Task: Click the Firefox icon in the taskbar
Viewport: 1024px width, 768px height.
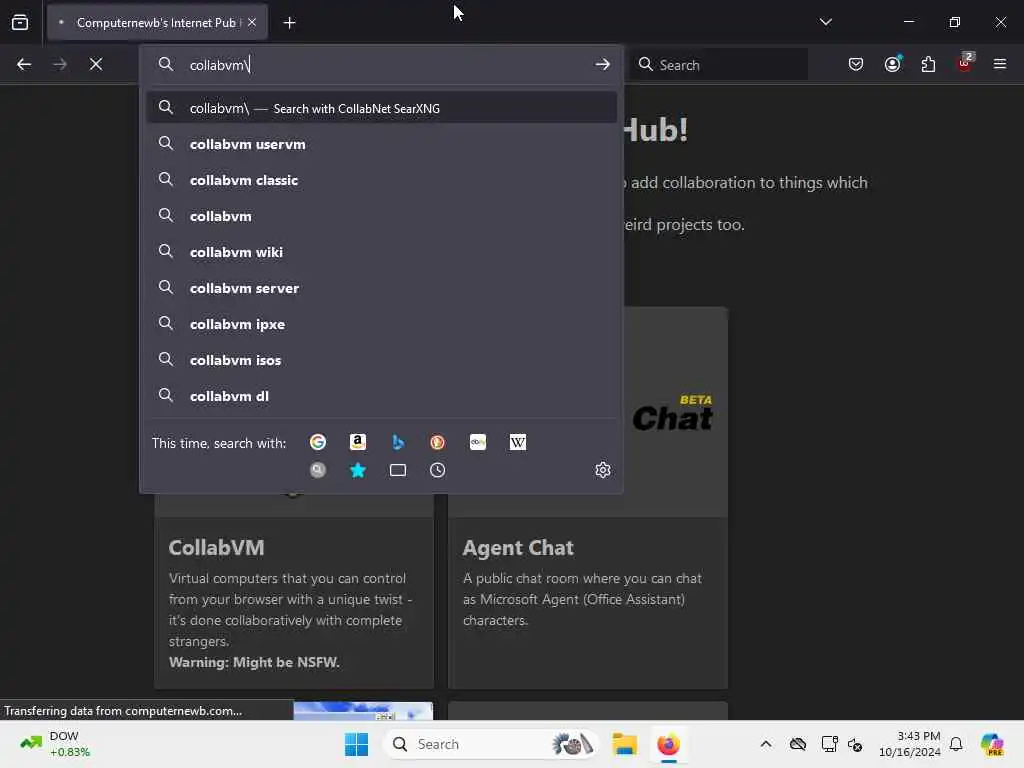Action: pos(669,744)
